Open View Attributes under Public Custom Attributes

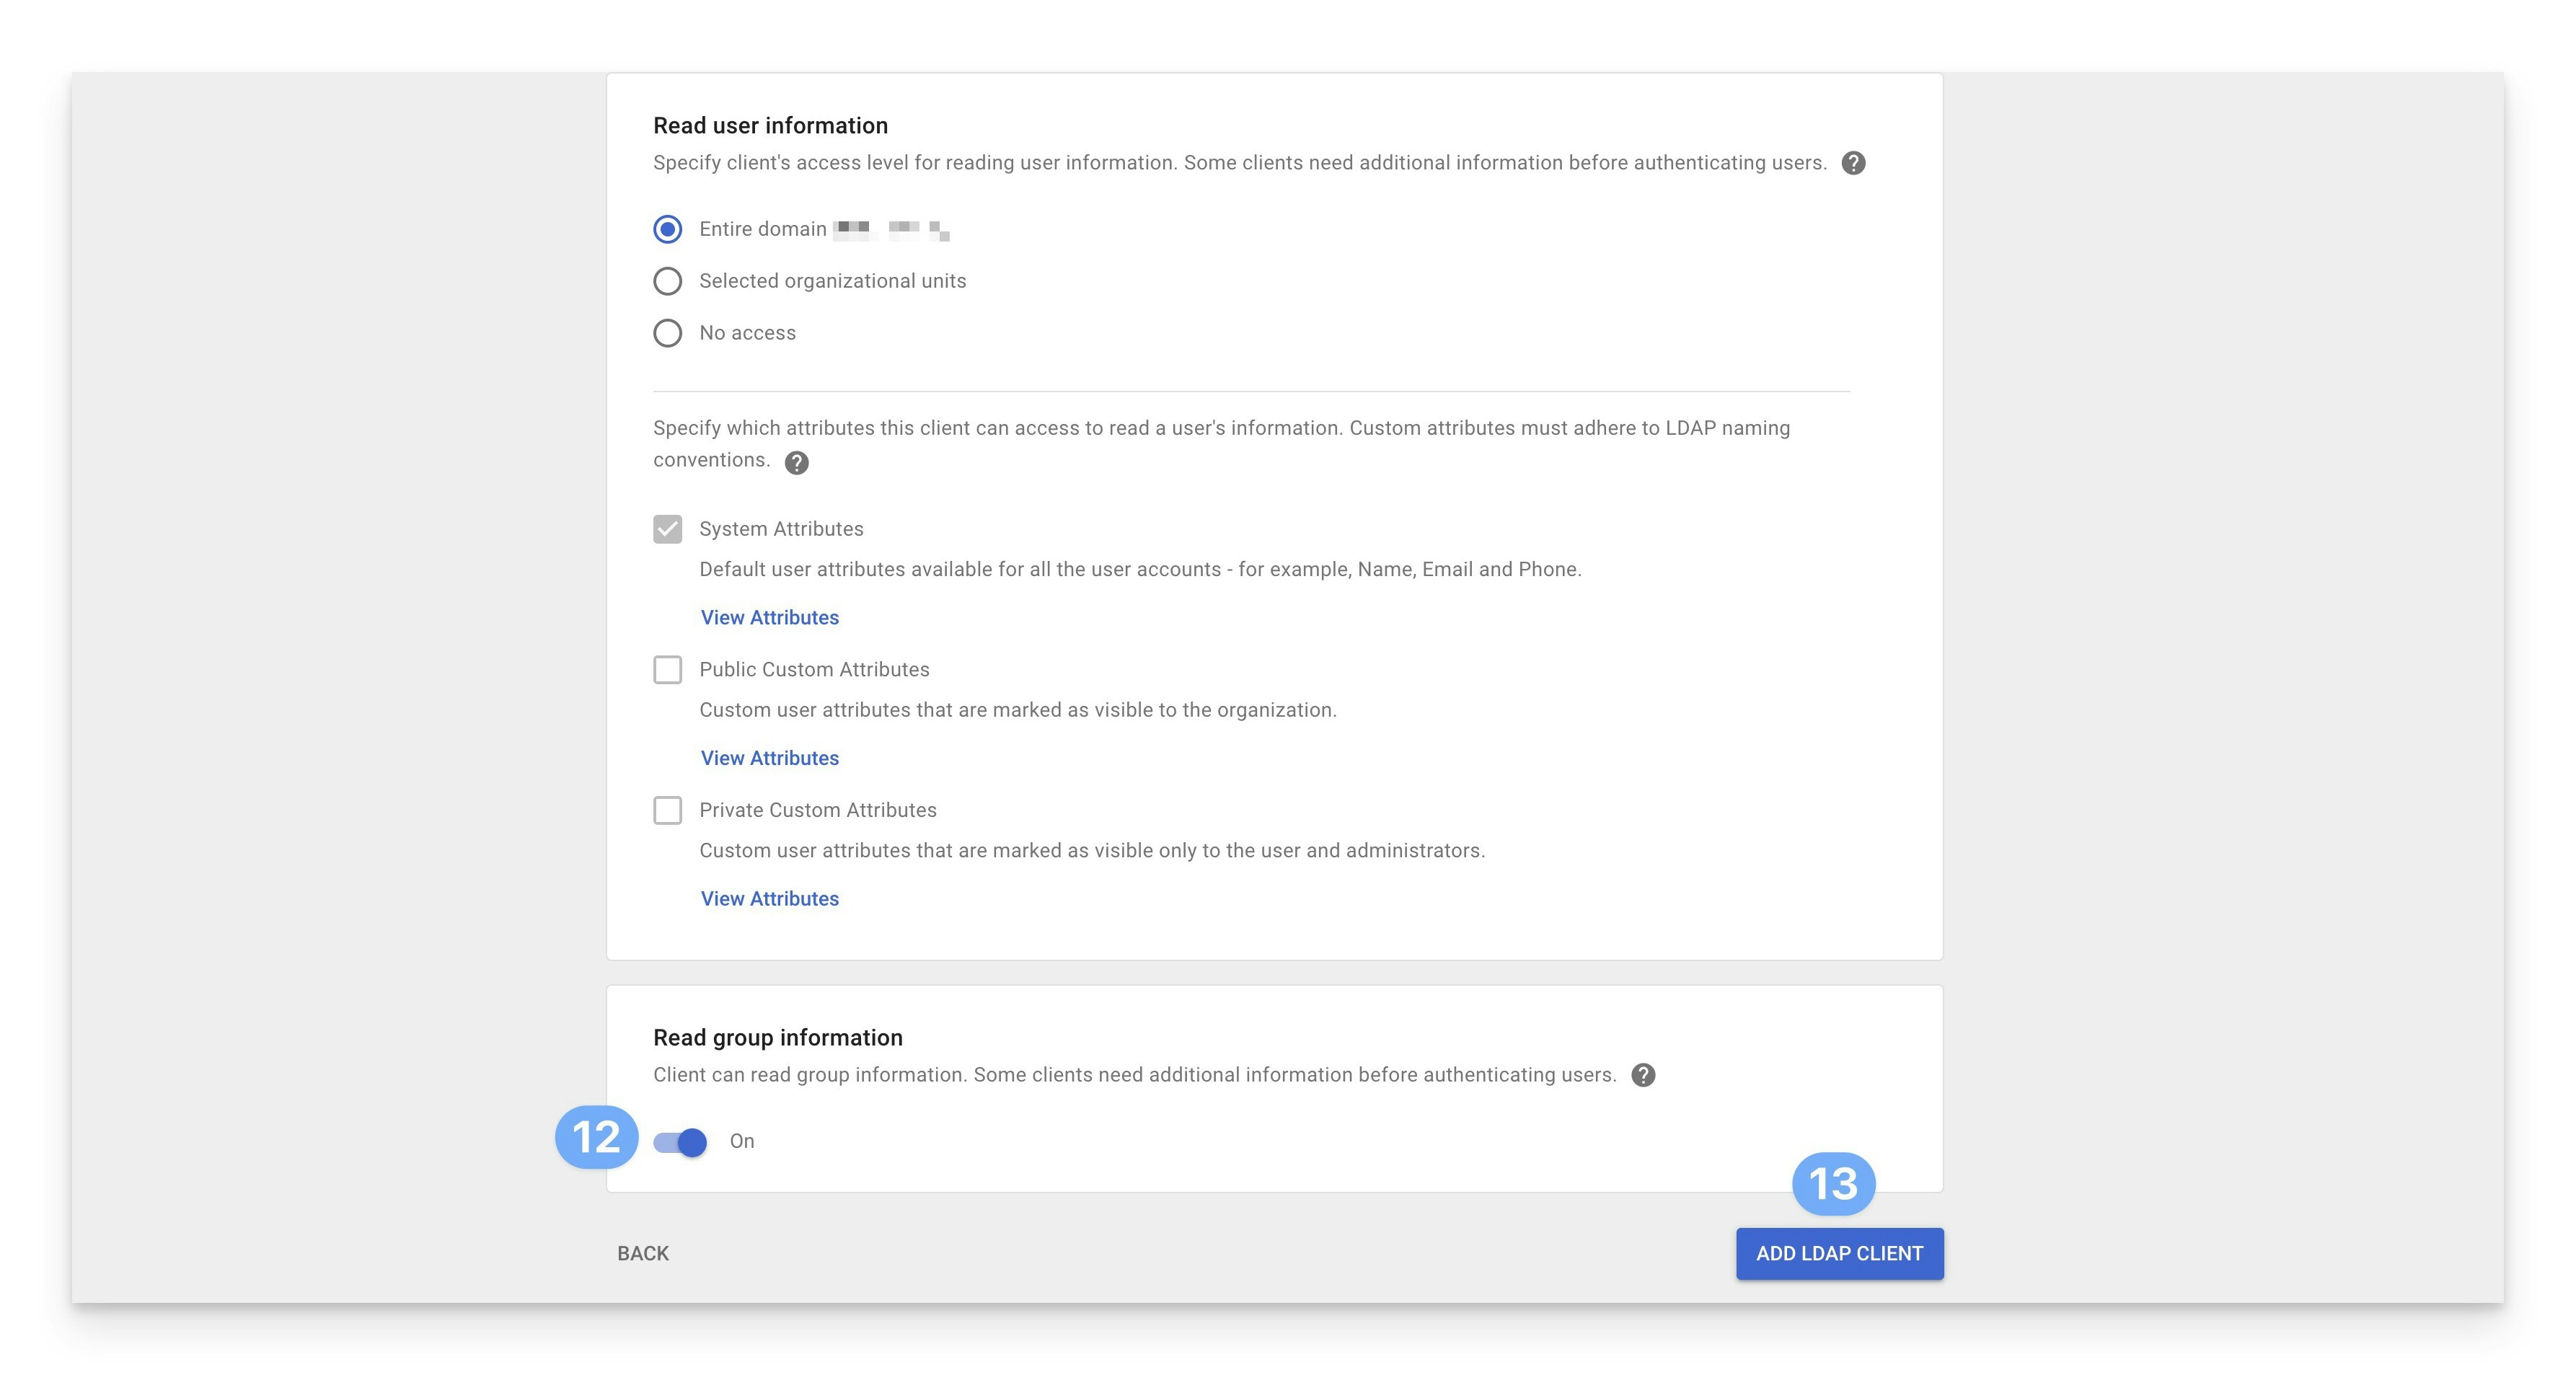pyautogui.click(x=769, y=758)
